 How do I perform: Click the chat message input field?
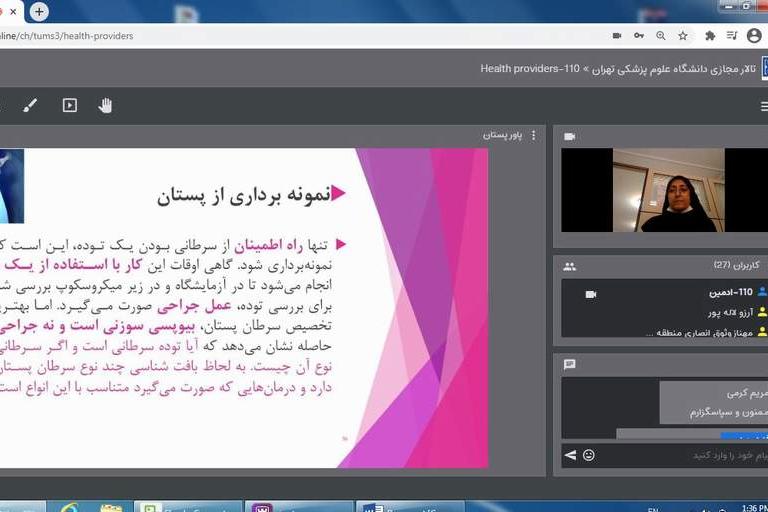click(680, 455)
